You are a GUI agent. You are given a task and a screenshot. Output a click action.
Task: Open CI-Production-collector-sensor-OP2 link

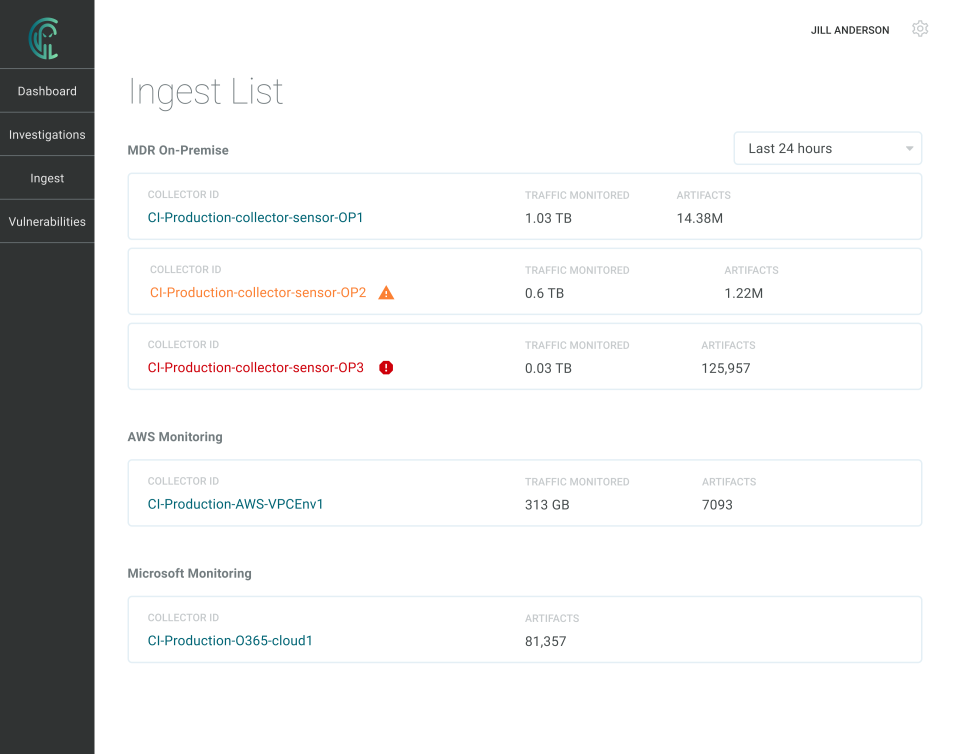tap(258, 293)
